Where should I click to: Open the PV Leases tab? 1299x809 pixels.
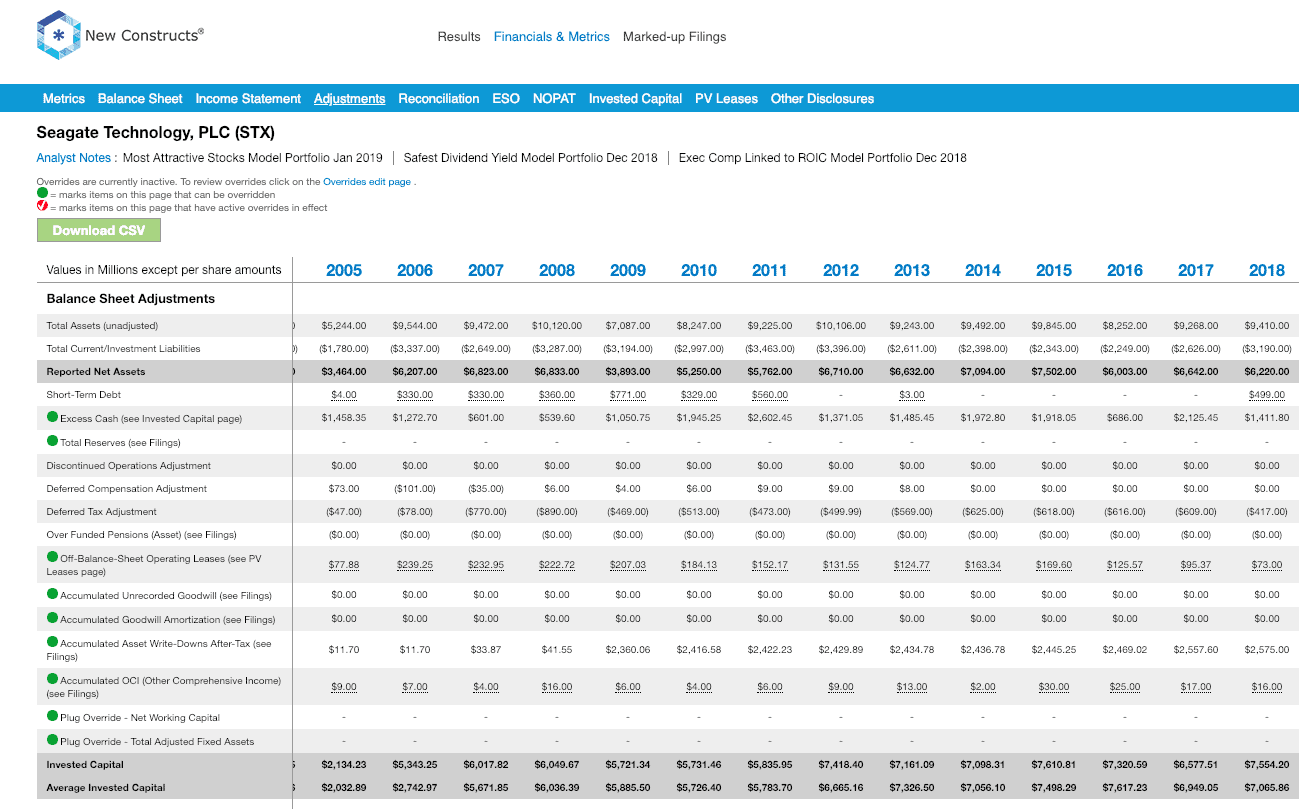(726, 98)
